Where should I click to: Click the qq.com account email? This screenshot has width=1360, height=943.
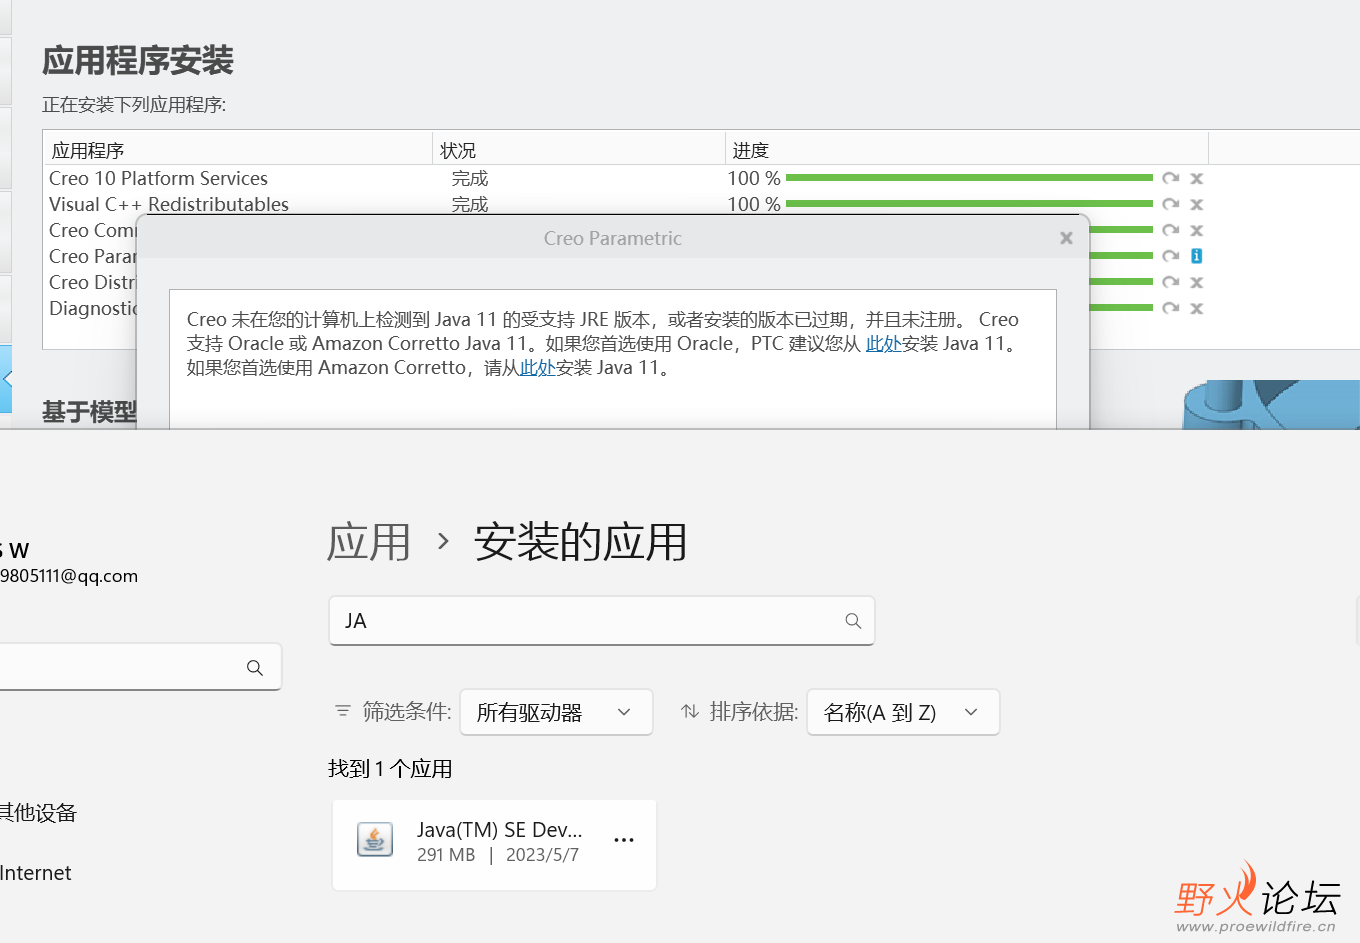(69, 576)
